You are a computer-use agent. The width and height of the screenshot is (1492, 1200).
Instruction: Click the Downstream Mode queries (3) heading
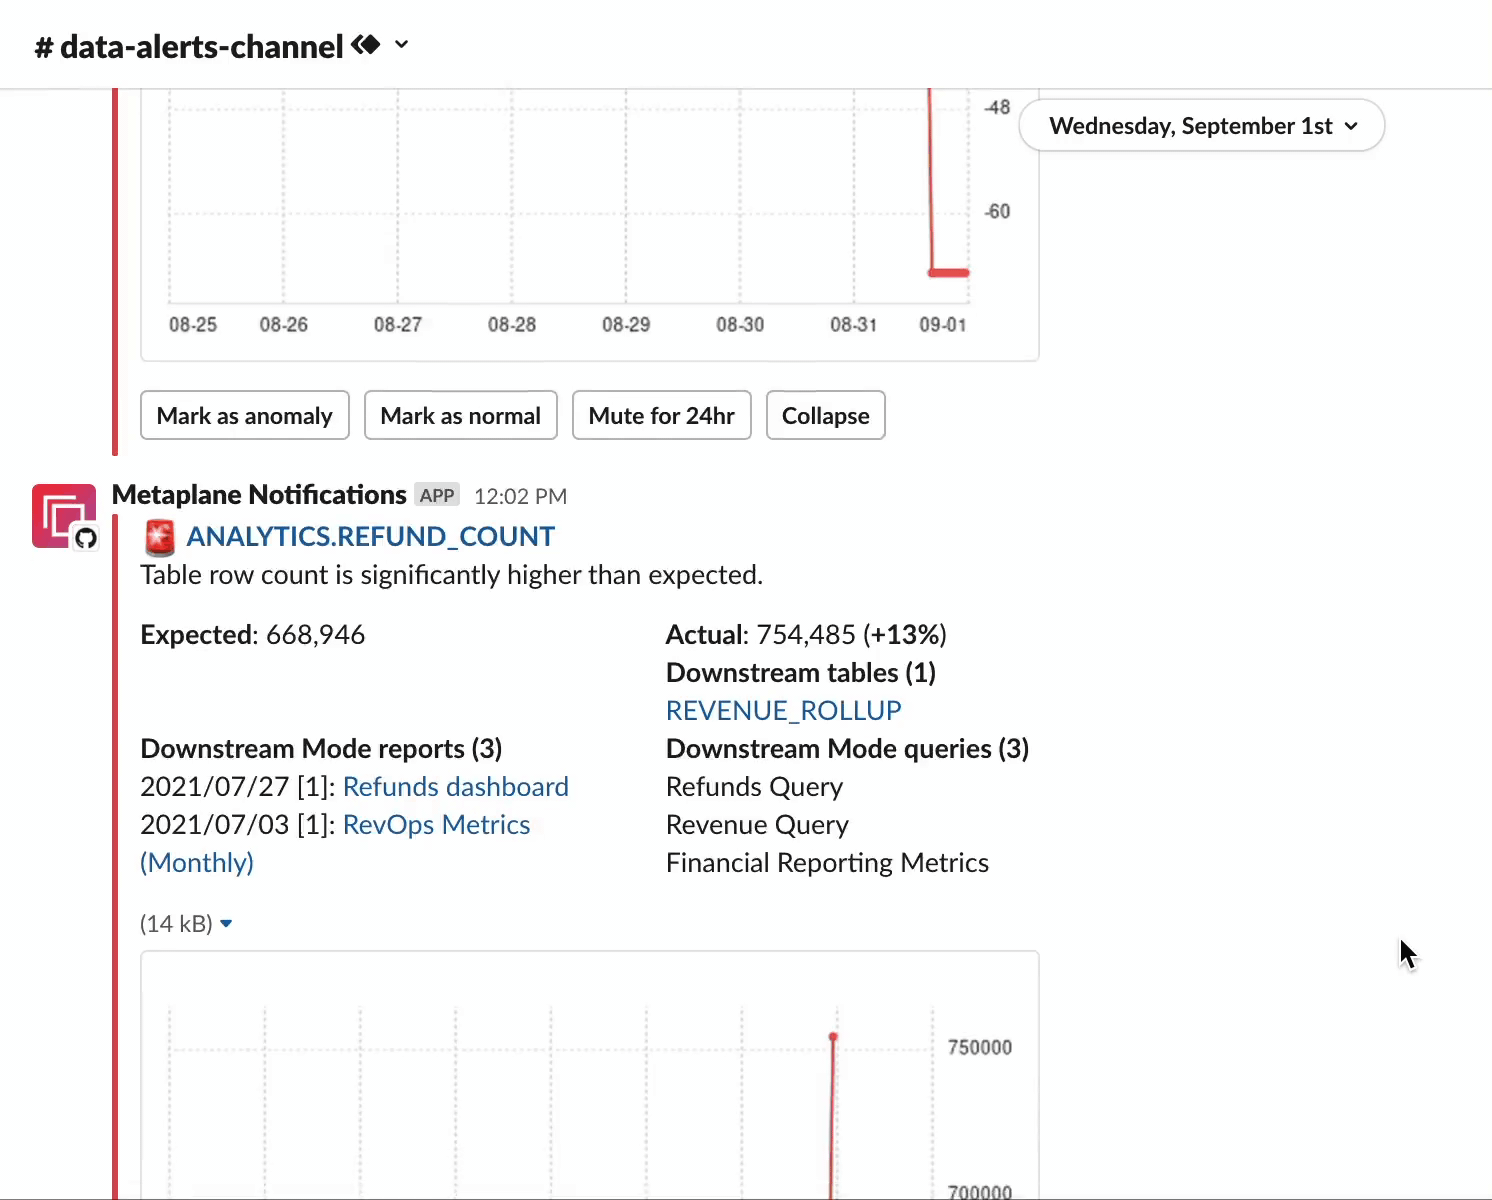pyautogui.click(x=847, y=749)
